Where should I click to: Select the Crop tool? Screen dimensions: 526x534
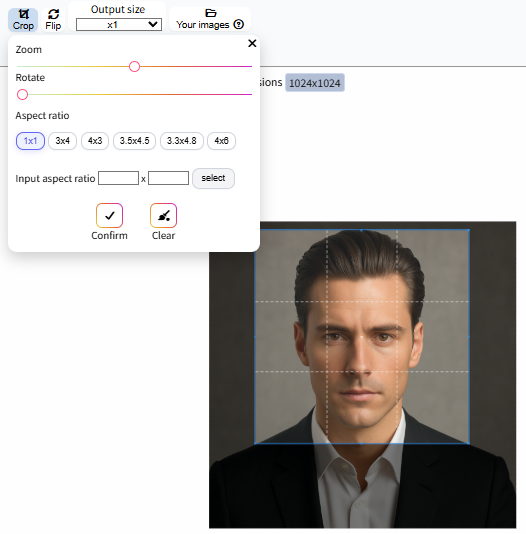(x=23, y=20)
